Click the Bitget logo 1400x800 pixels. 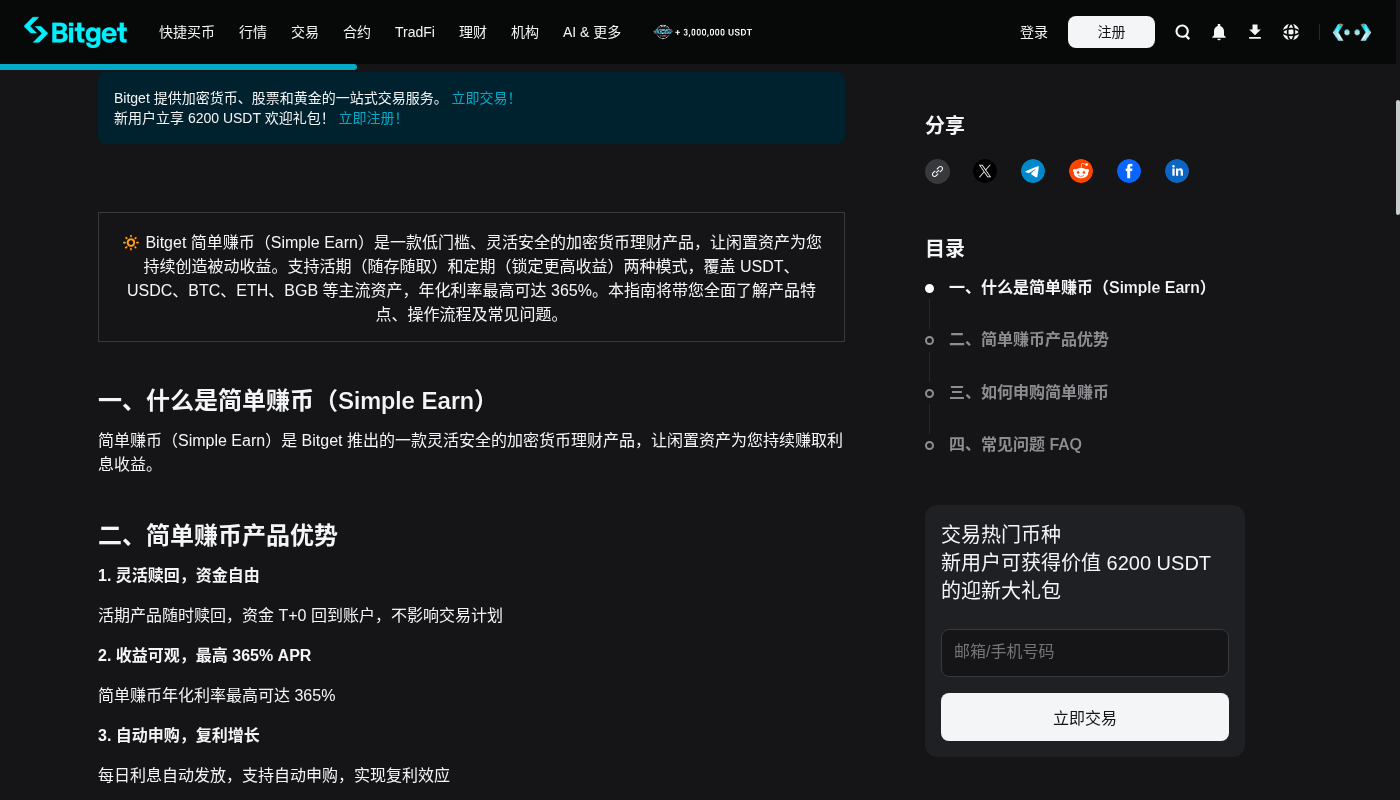(x=75, y=32)
